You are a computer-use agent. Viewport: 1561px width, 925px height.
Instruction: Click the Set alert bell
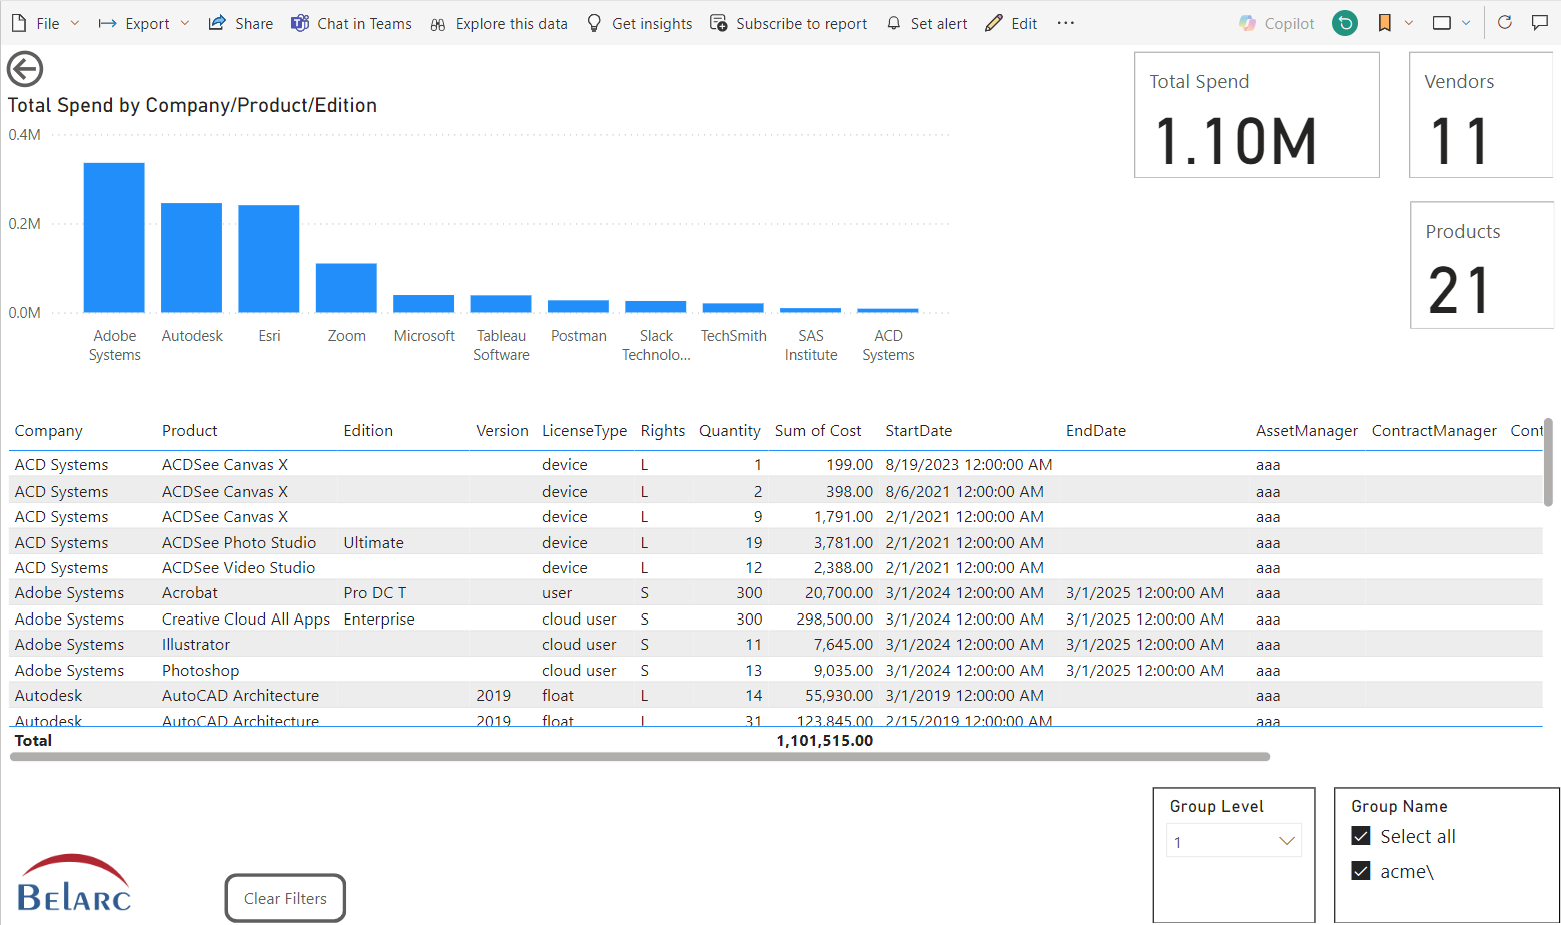[x=926, y=23]
